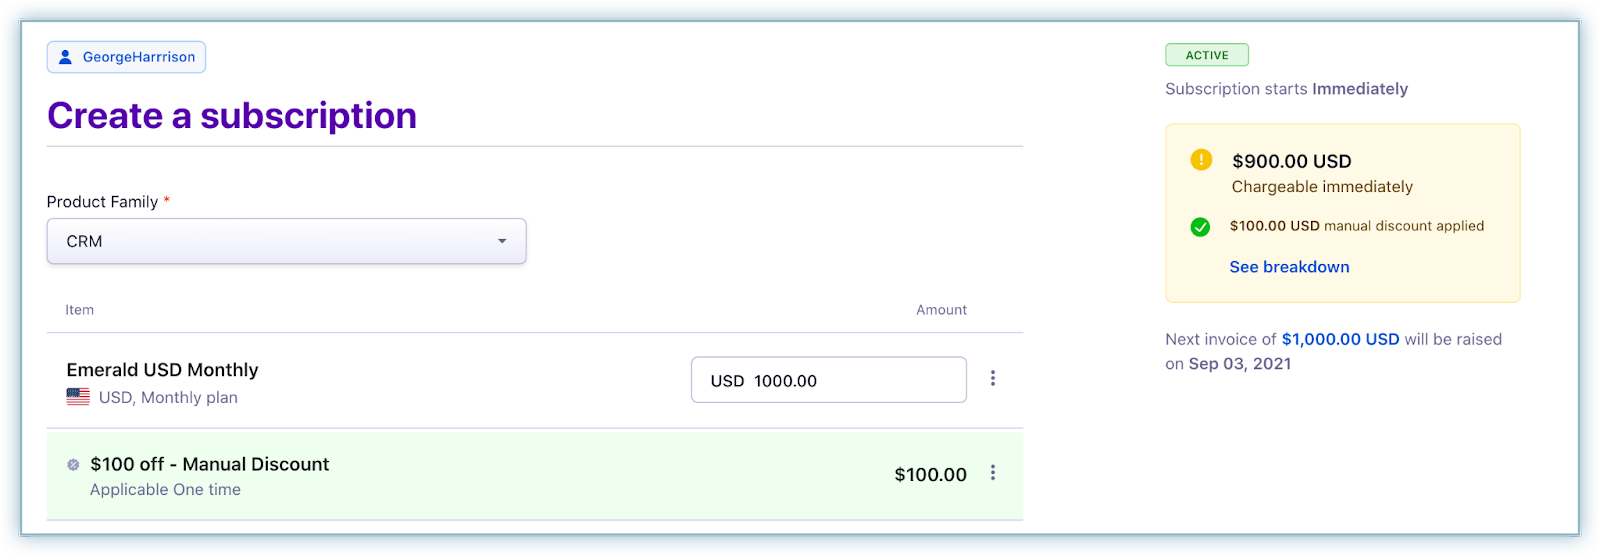
Task: Click the user icon in customer chip
Action: tap(66, 57)
